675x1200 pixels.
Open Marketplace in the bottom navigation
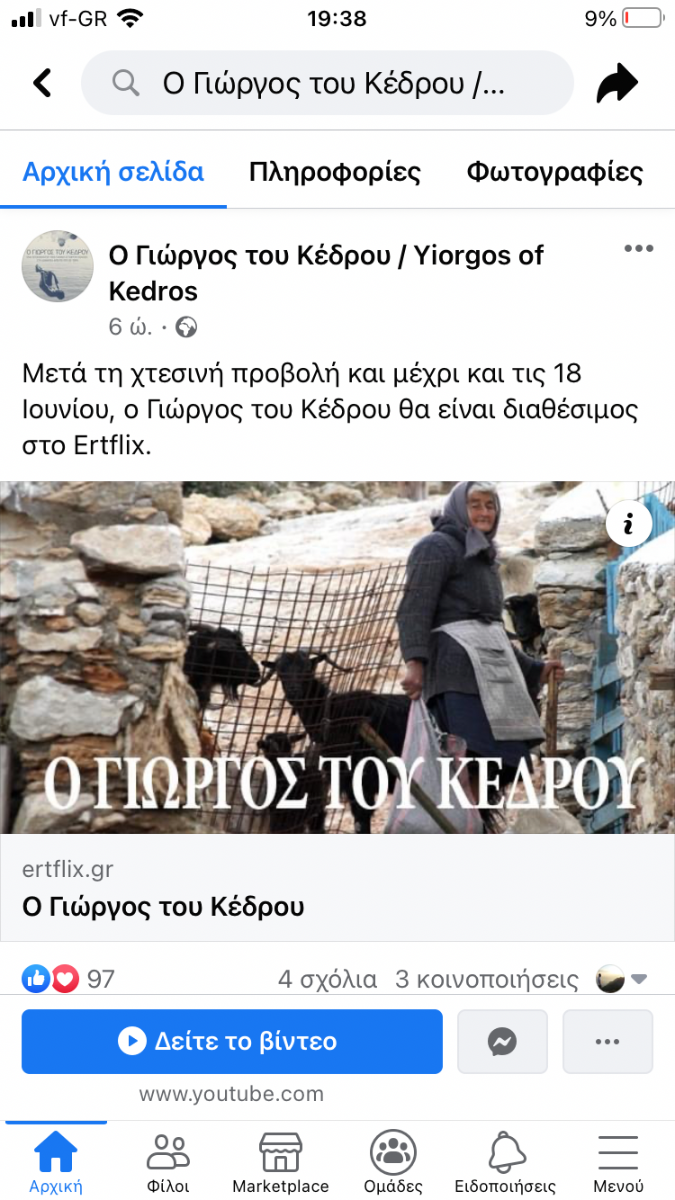click(280, 1164)
